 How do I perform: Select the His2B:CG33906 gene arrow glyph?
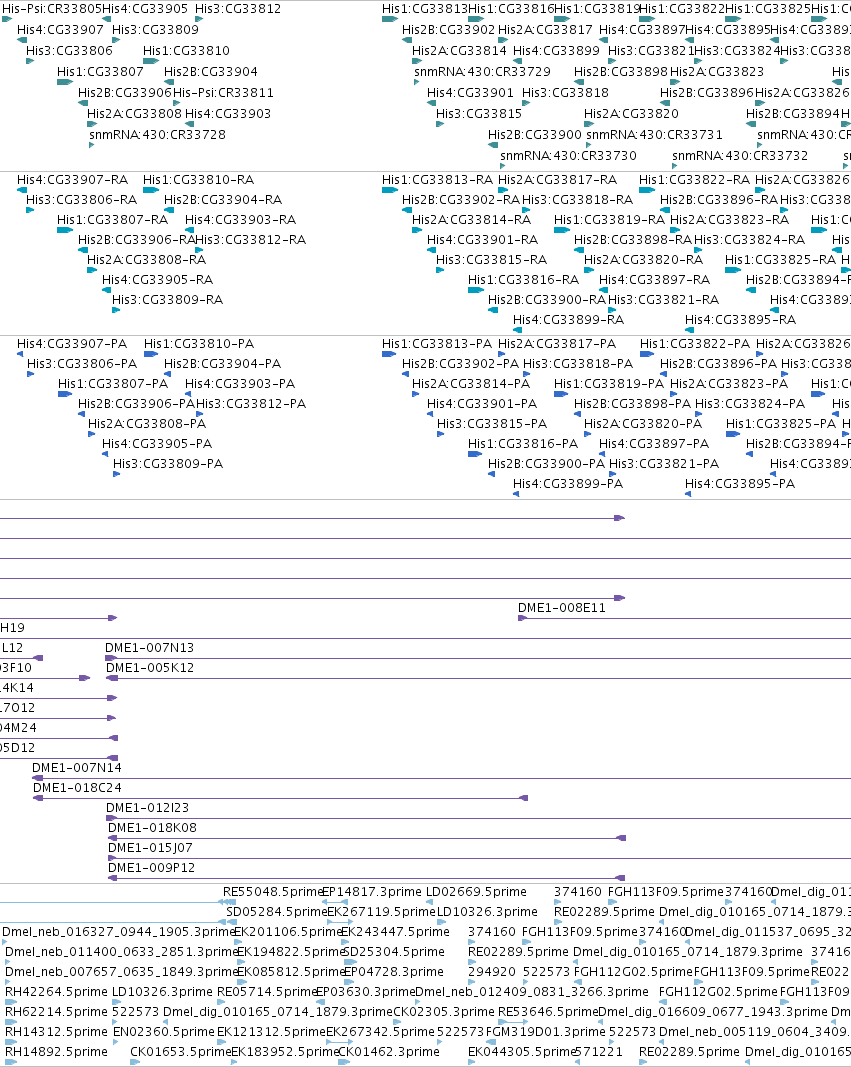83,103
